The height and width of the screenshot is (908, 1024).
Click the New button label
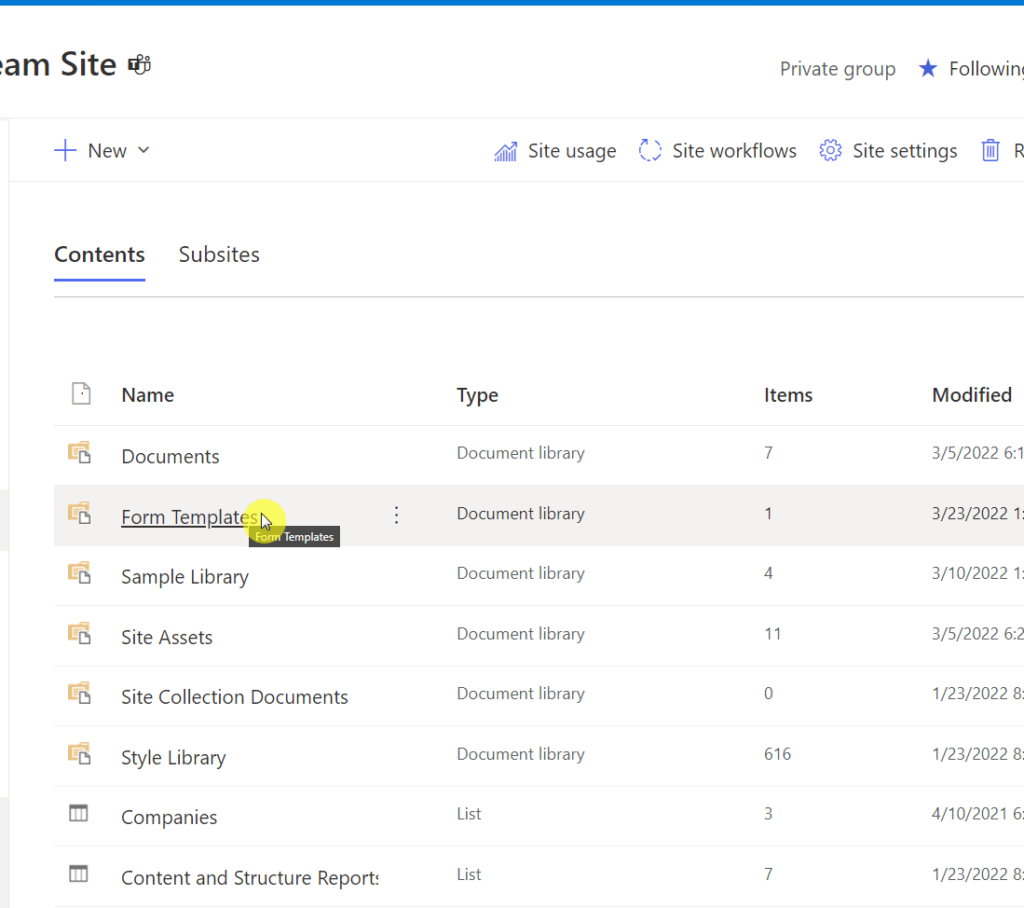tap(107, 151)
